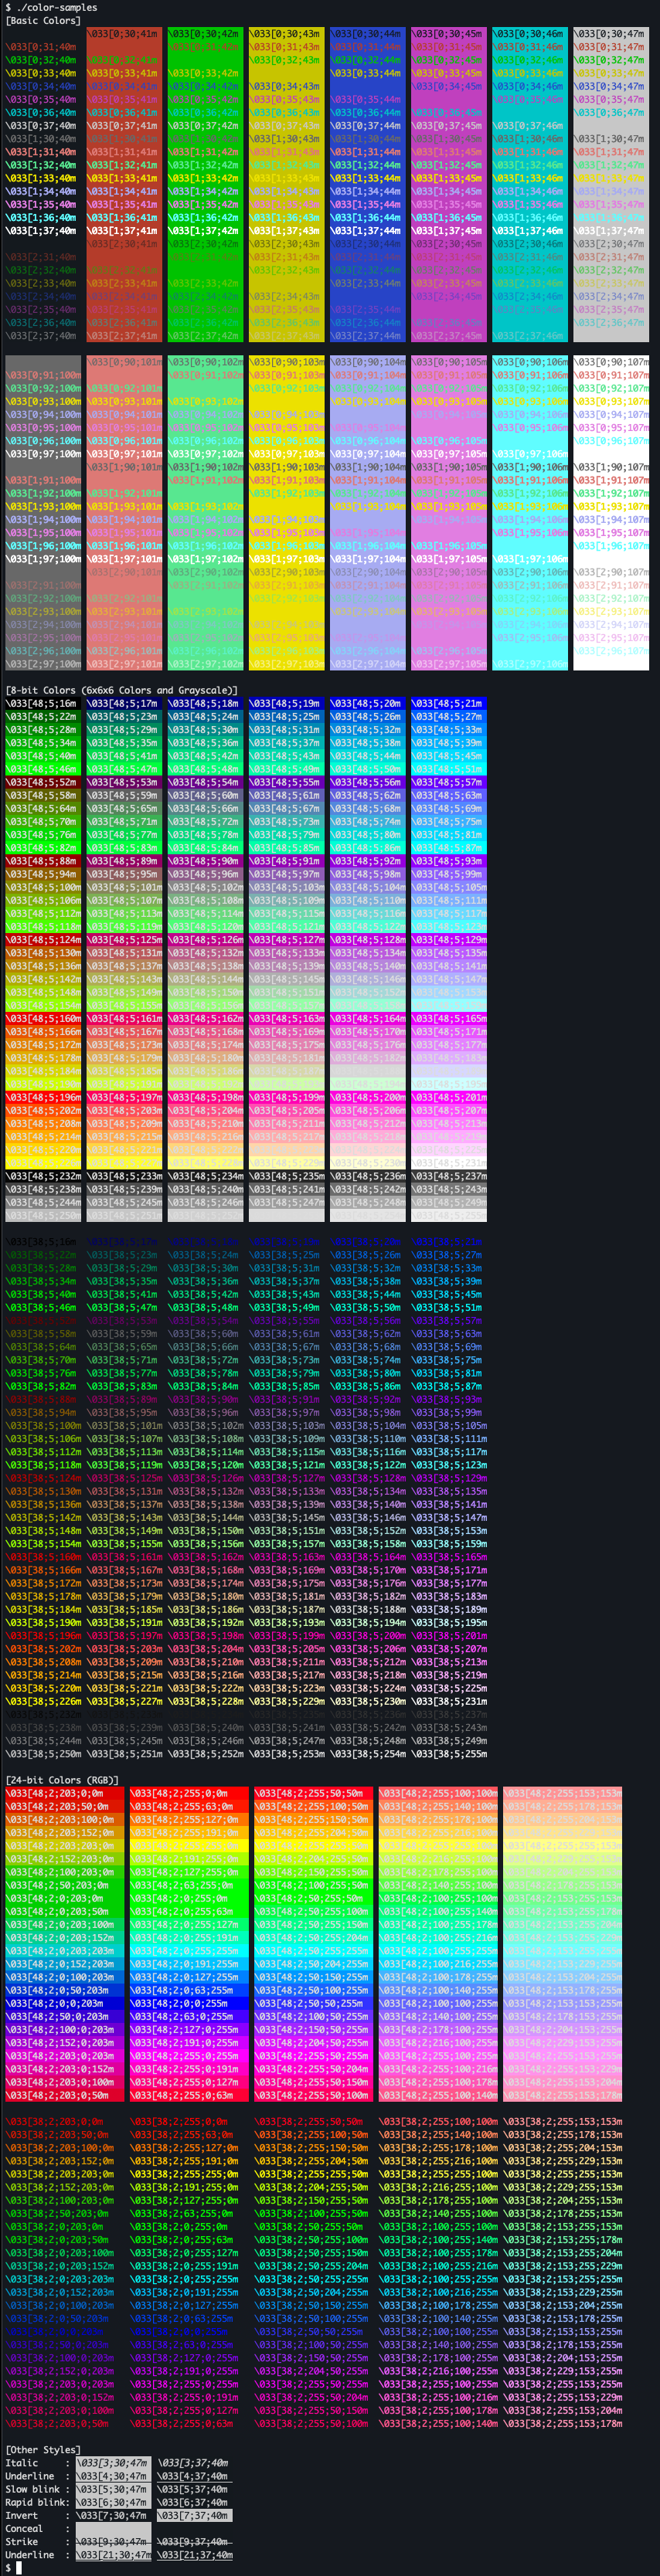Click the bright-white background sample \033[0;90;107m
The width and height of the screenshot is (660, 2576).
pos(612,361)
